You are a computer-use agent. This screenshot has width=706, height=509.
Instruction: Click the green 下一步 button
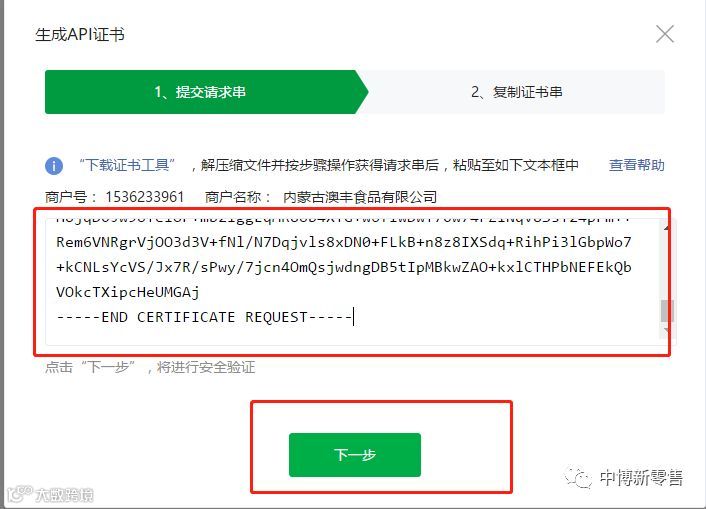[x=355, y=455]
